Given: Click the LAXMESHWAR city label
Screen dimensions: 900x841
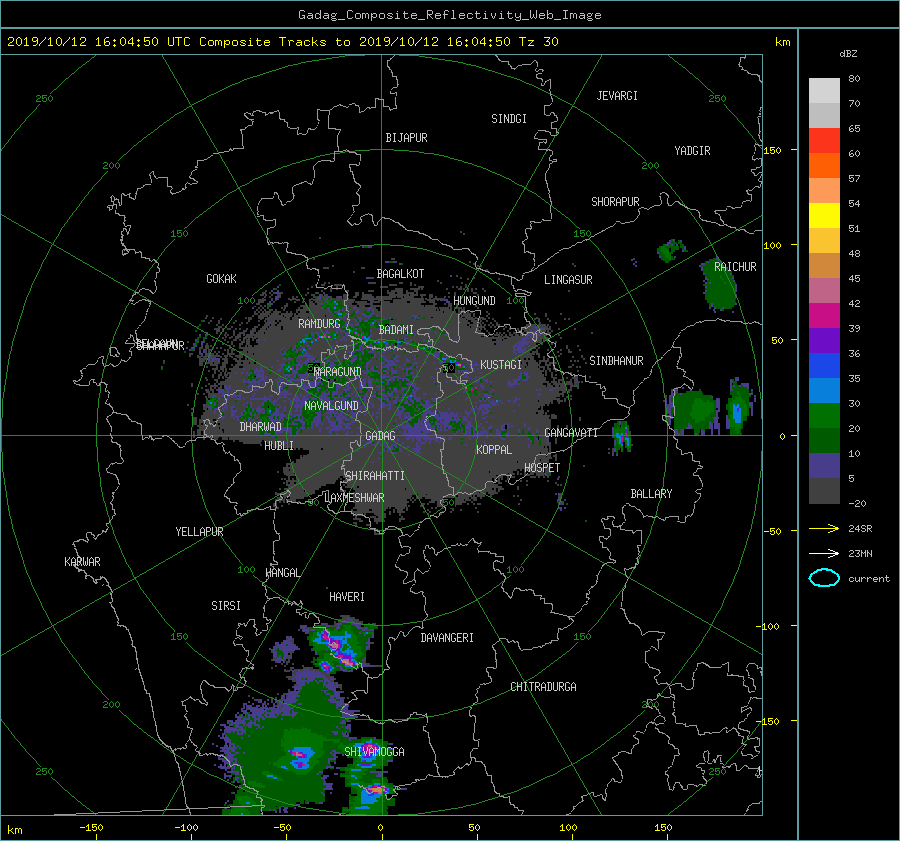Looking at the screenshot, I should coord(354,498).
